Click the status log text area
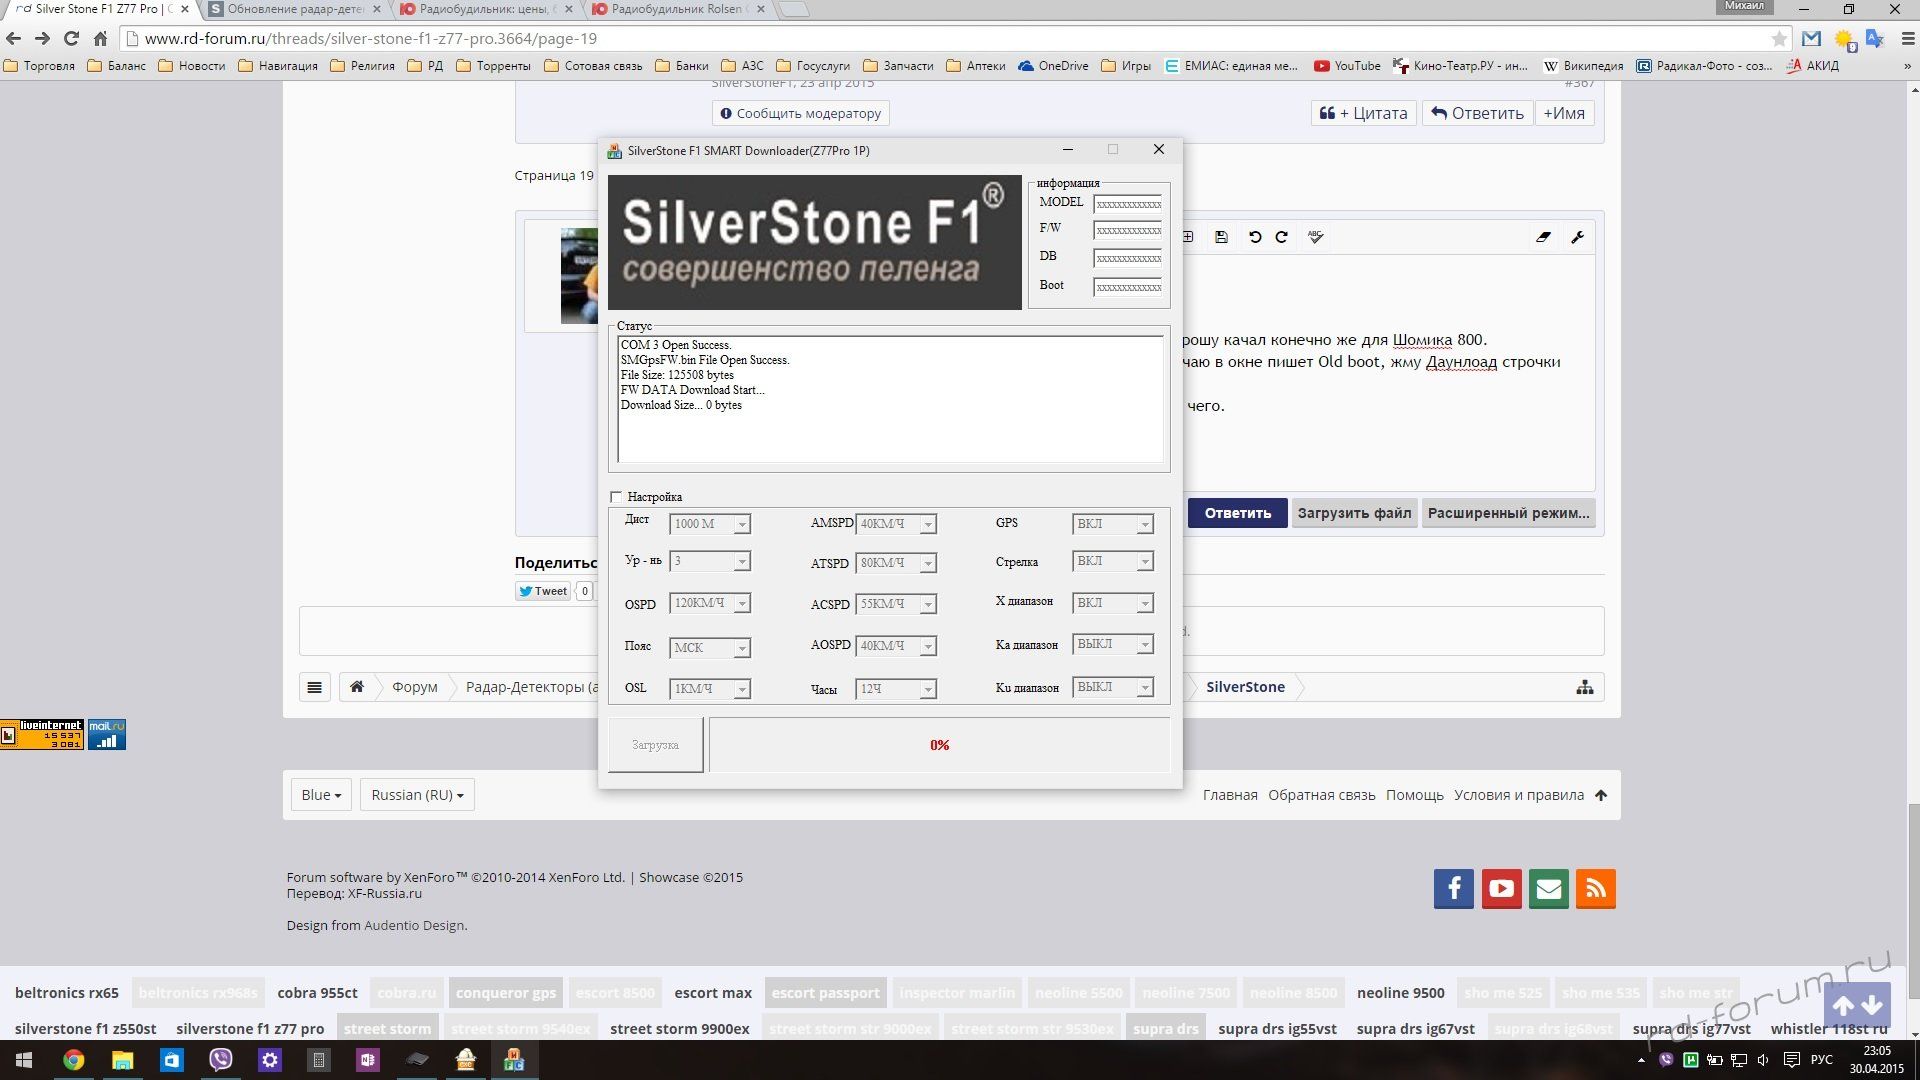1920x1080 pixels. tap(890, 399)
